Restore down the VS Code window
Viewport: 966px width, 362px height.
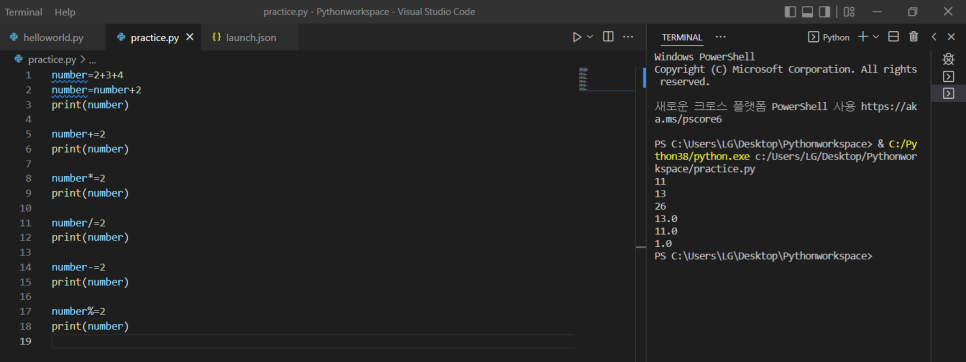913,12
